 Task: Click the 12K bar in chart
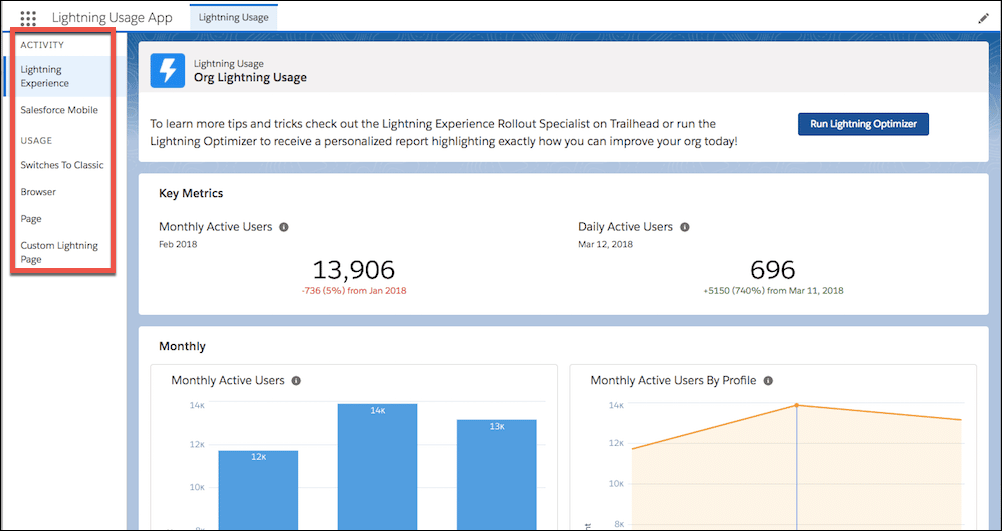tap(258, 490)
